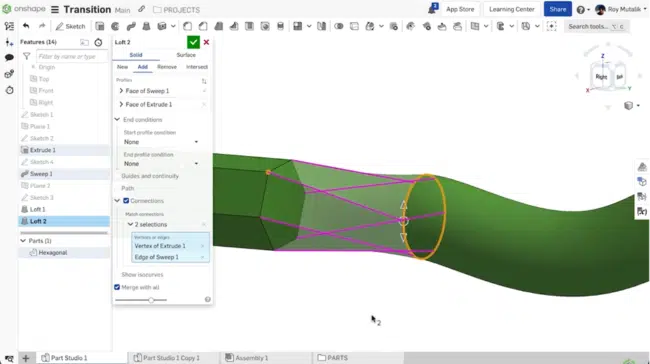Screen dimensions: 650x364
Task: Open the Thicken tool dropdown arrow
Action: click(173, 26)
